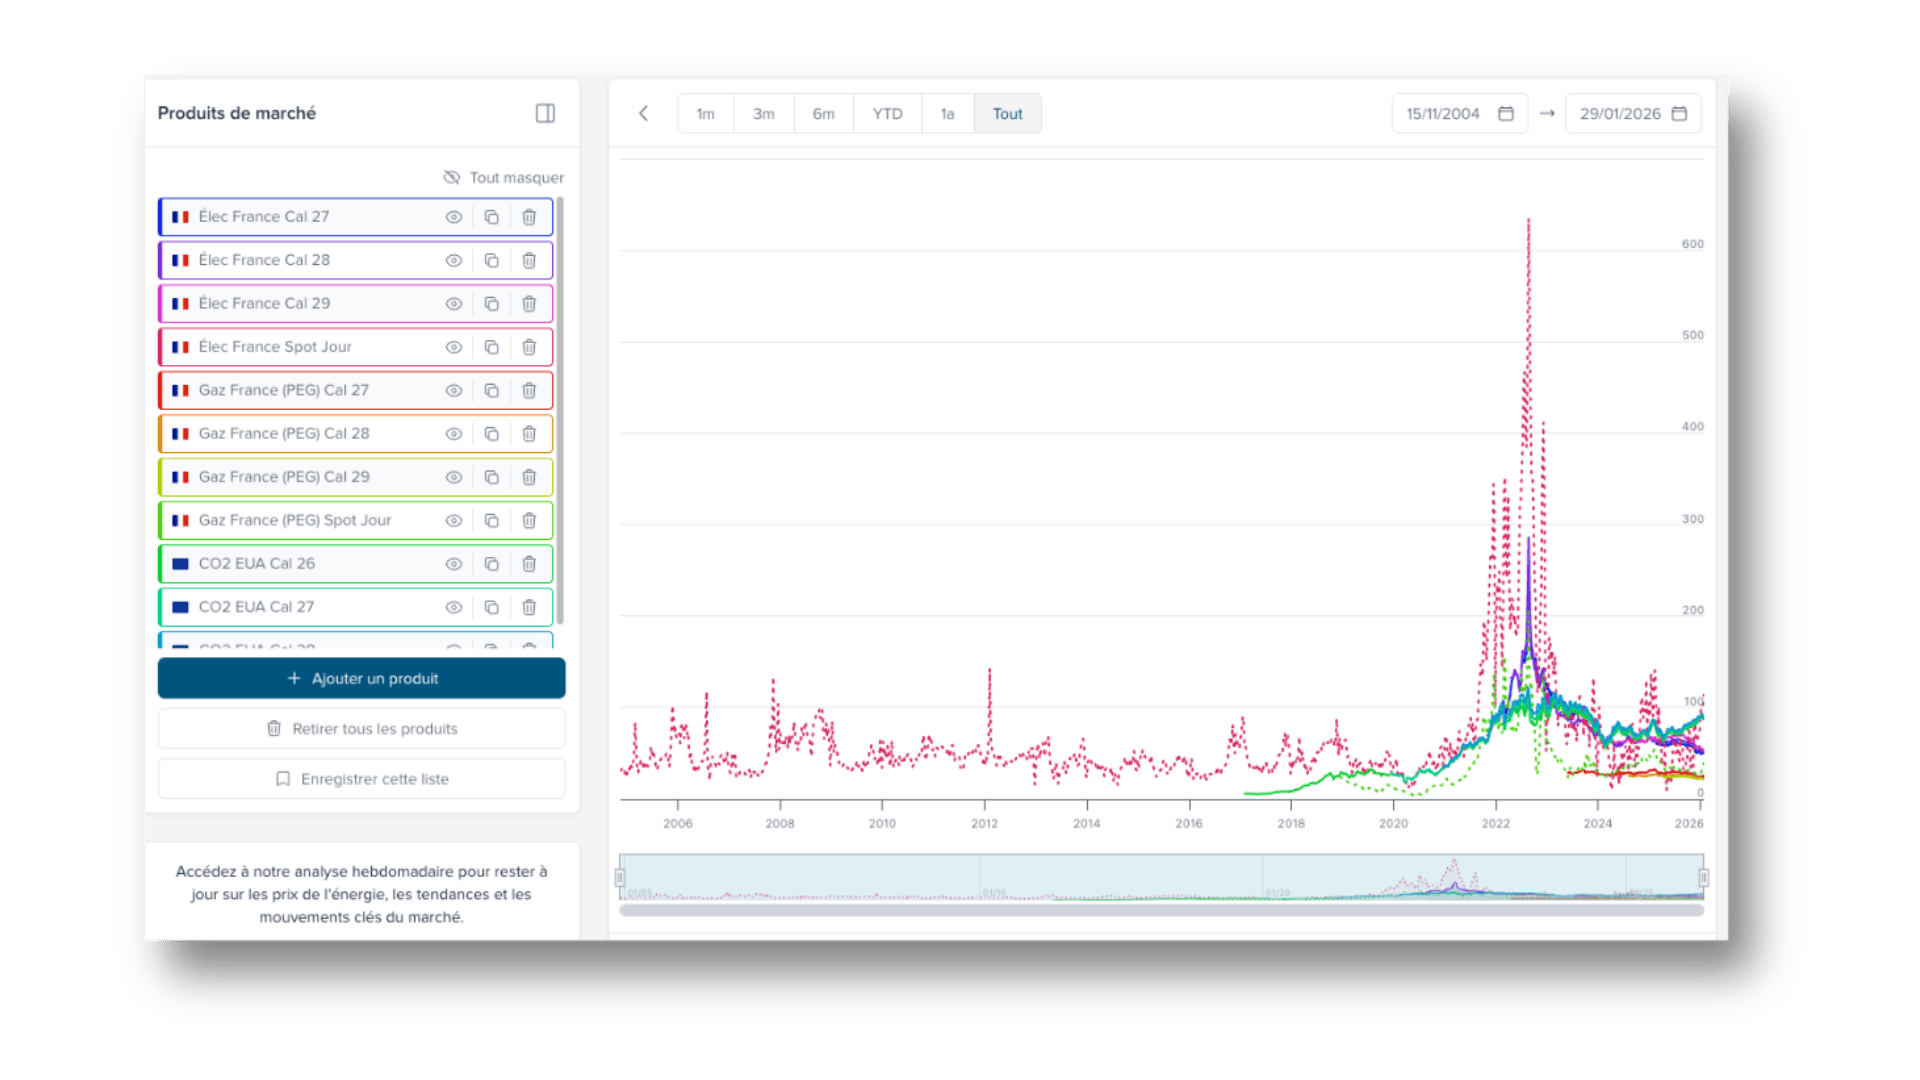Remove CO2 EUA Cal 26 from list

[529, 564]
